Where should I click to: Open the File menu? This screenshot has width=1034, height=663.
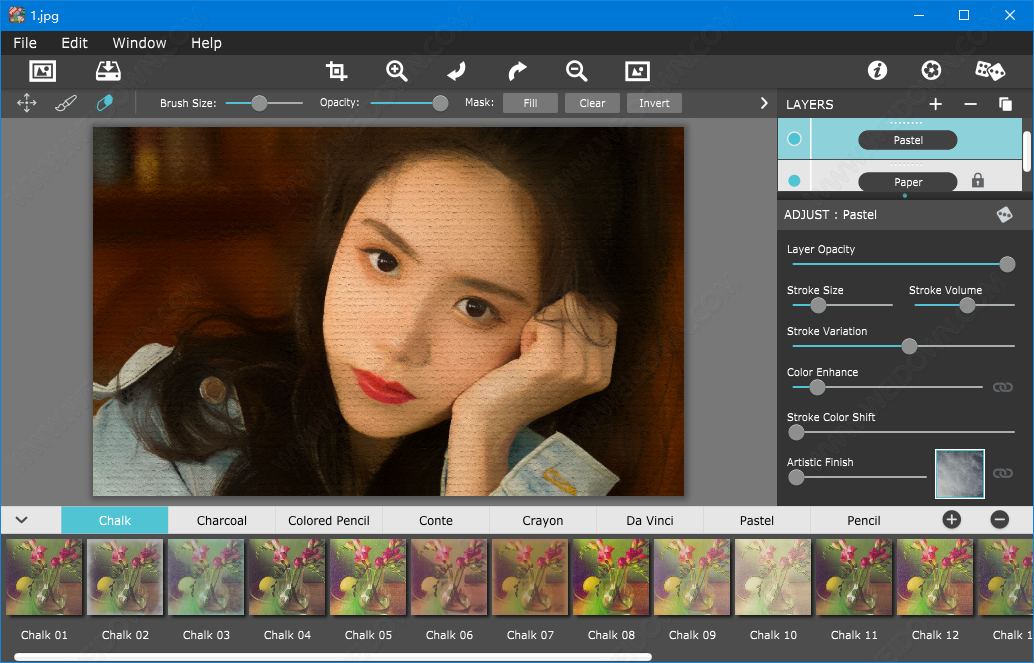[x=25, y=43]
